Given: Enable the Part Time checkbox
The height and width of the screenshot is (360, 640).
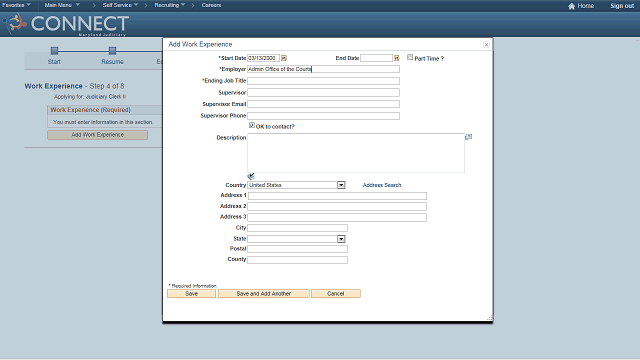Looking at the screenshot, I should [x=410, y=58].
